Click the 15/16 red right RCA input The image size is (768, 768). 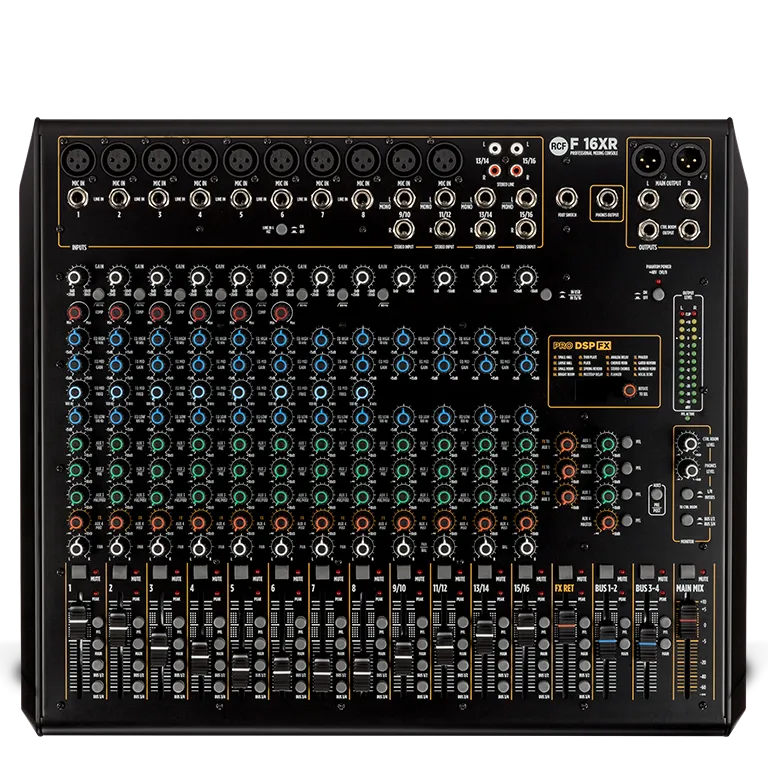click(516, 170)
